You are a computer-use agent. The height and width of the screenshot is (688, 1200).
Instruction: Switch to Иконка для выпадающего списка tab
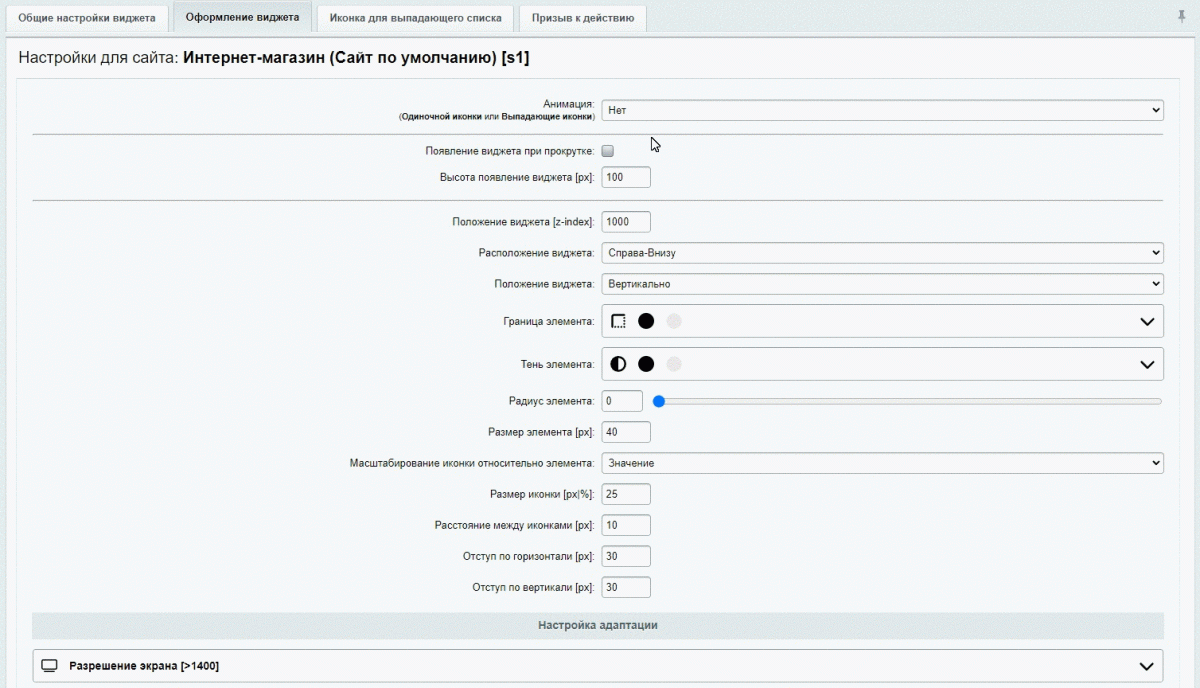(416, 18)
